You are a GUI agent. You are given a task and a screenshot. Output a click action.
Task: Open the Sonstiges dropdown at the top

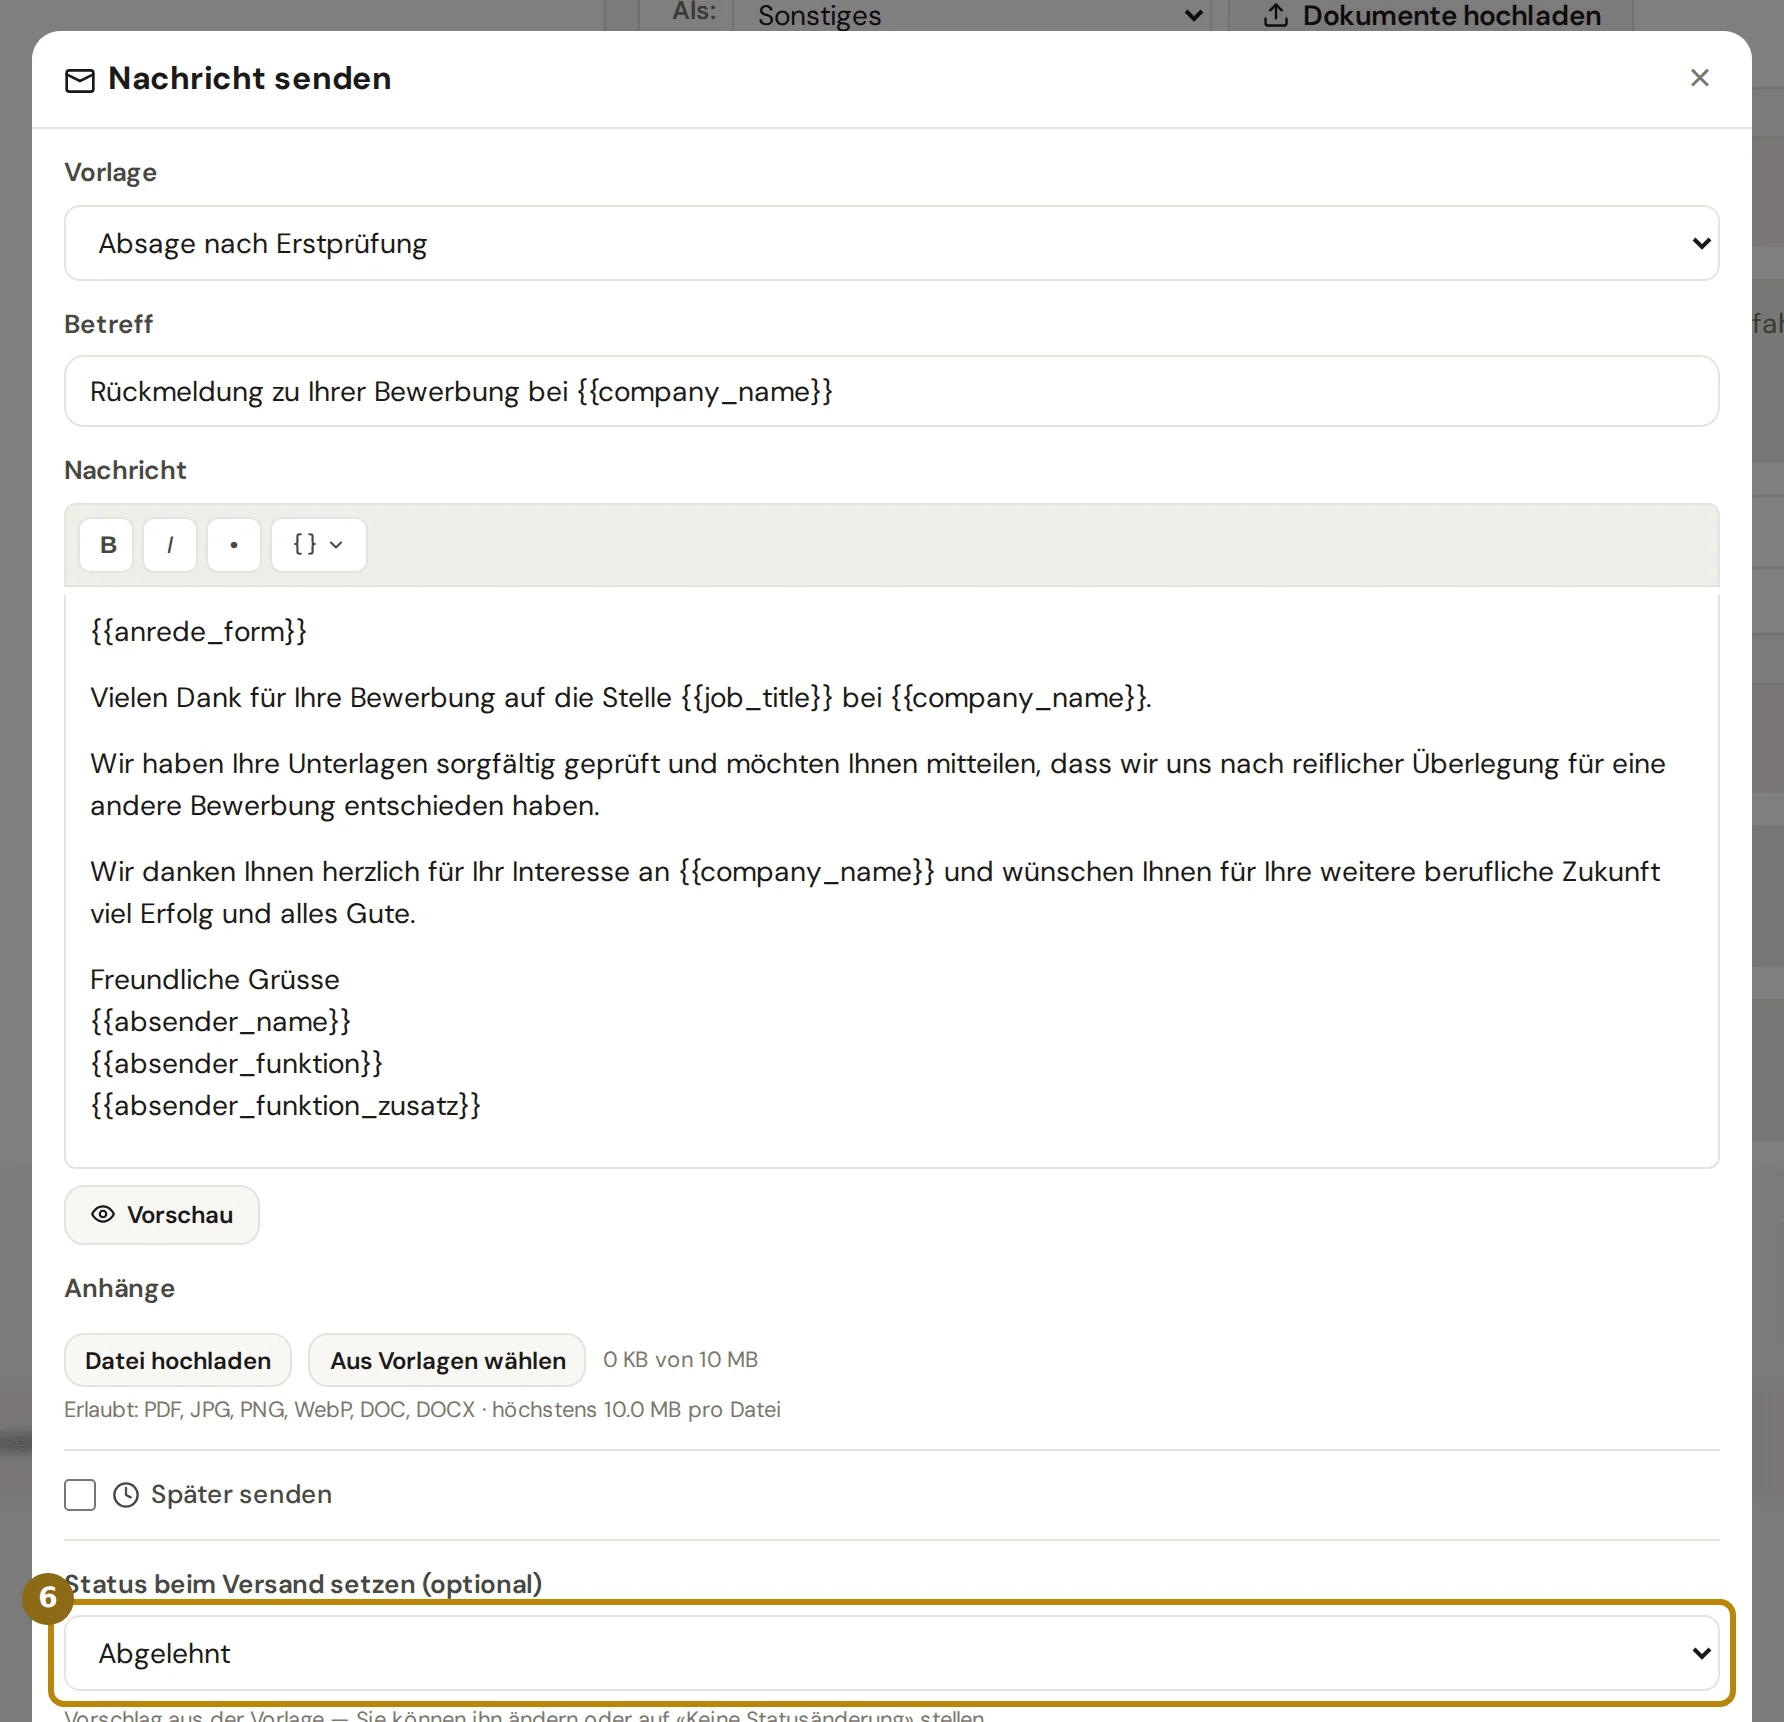[971, 15]
